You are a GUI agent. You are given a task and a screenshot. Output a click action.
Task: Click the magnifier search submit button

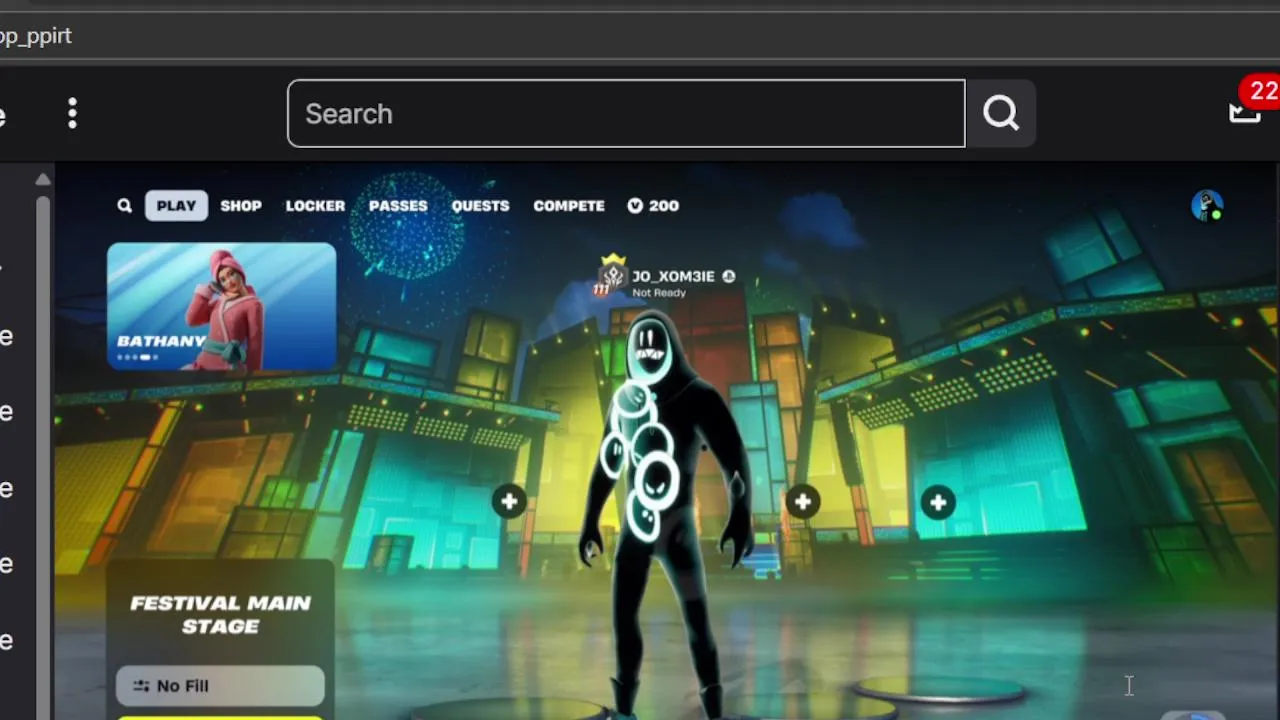1001,114
